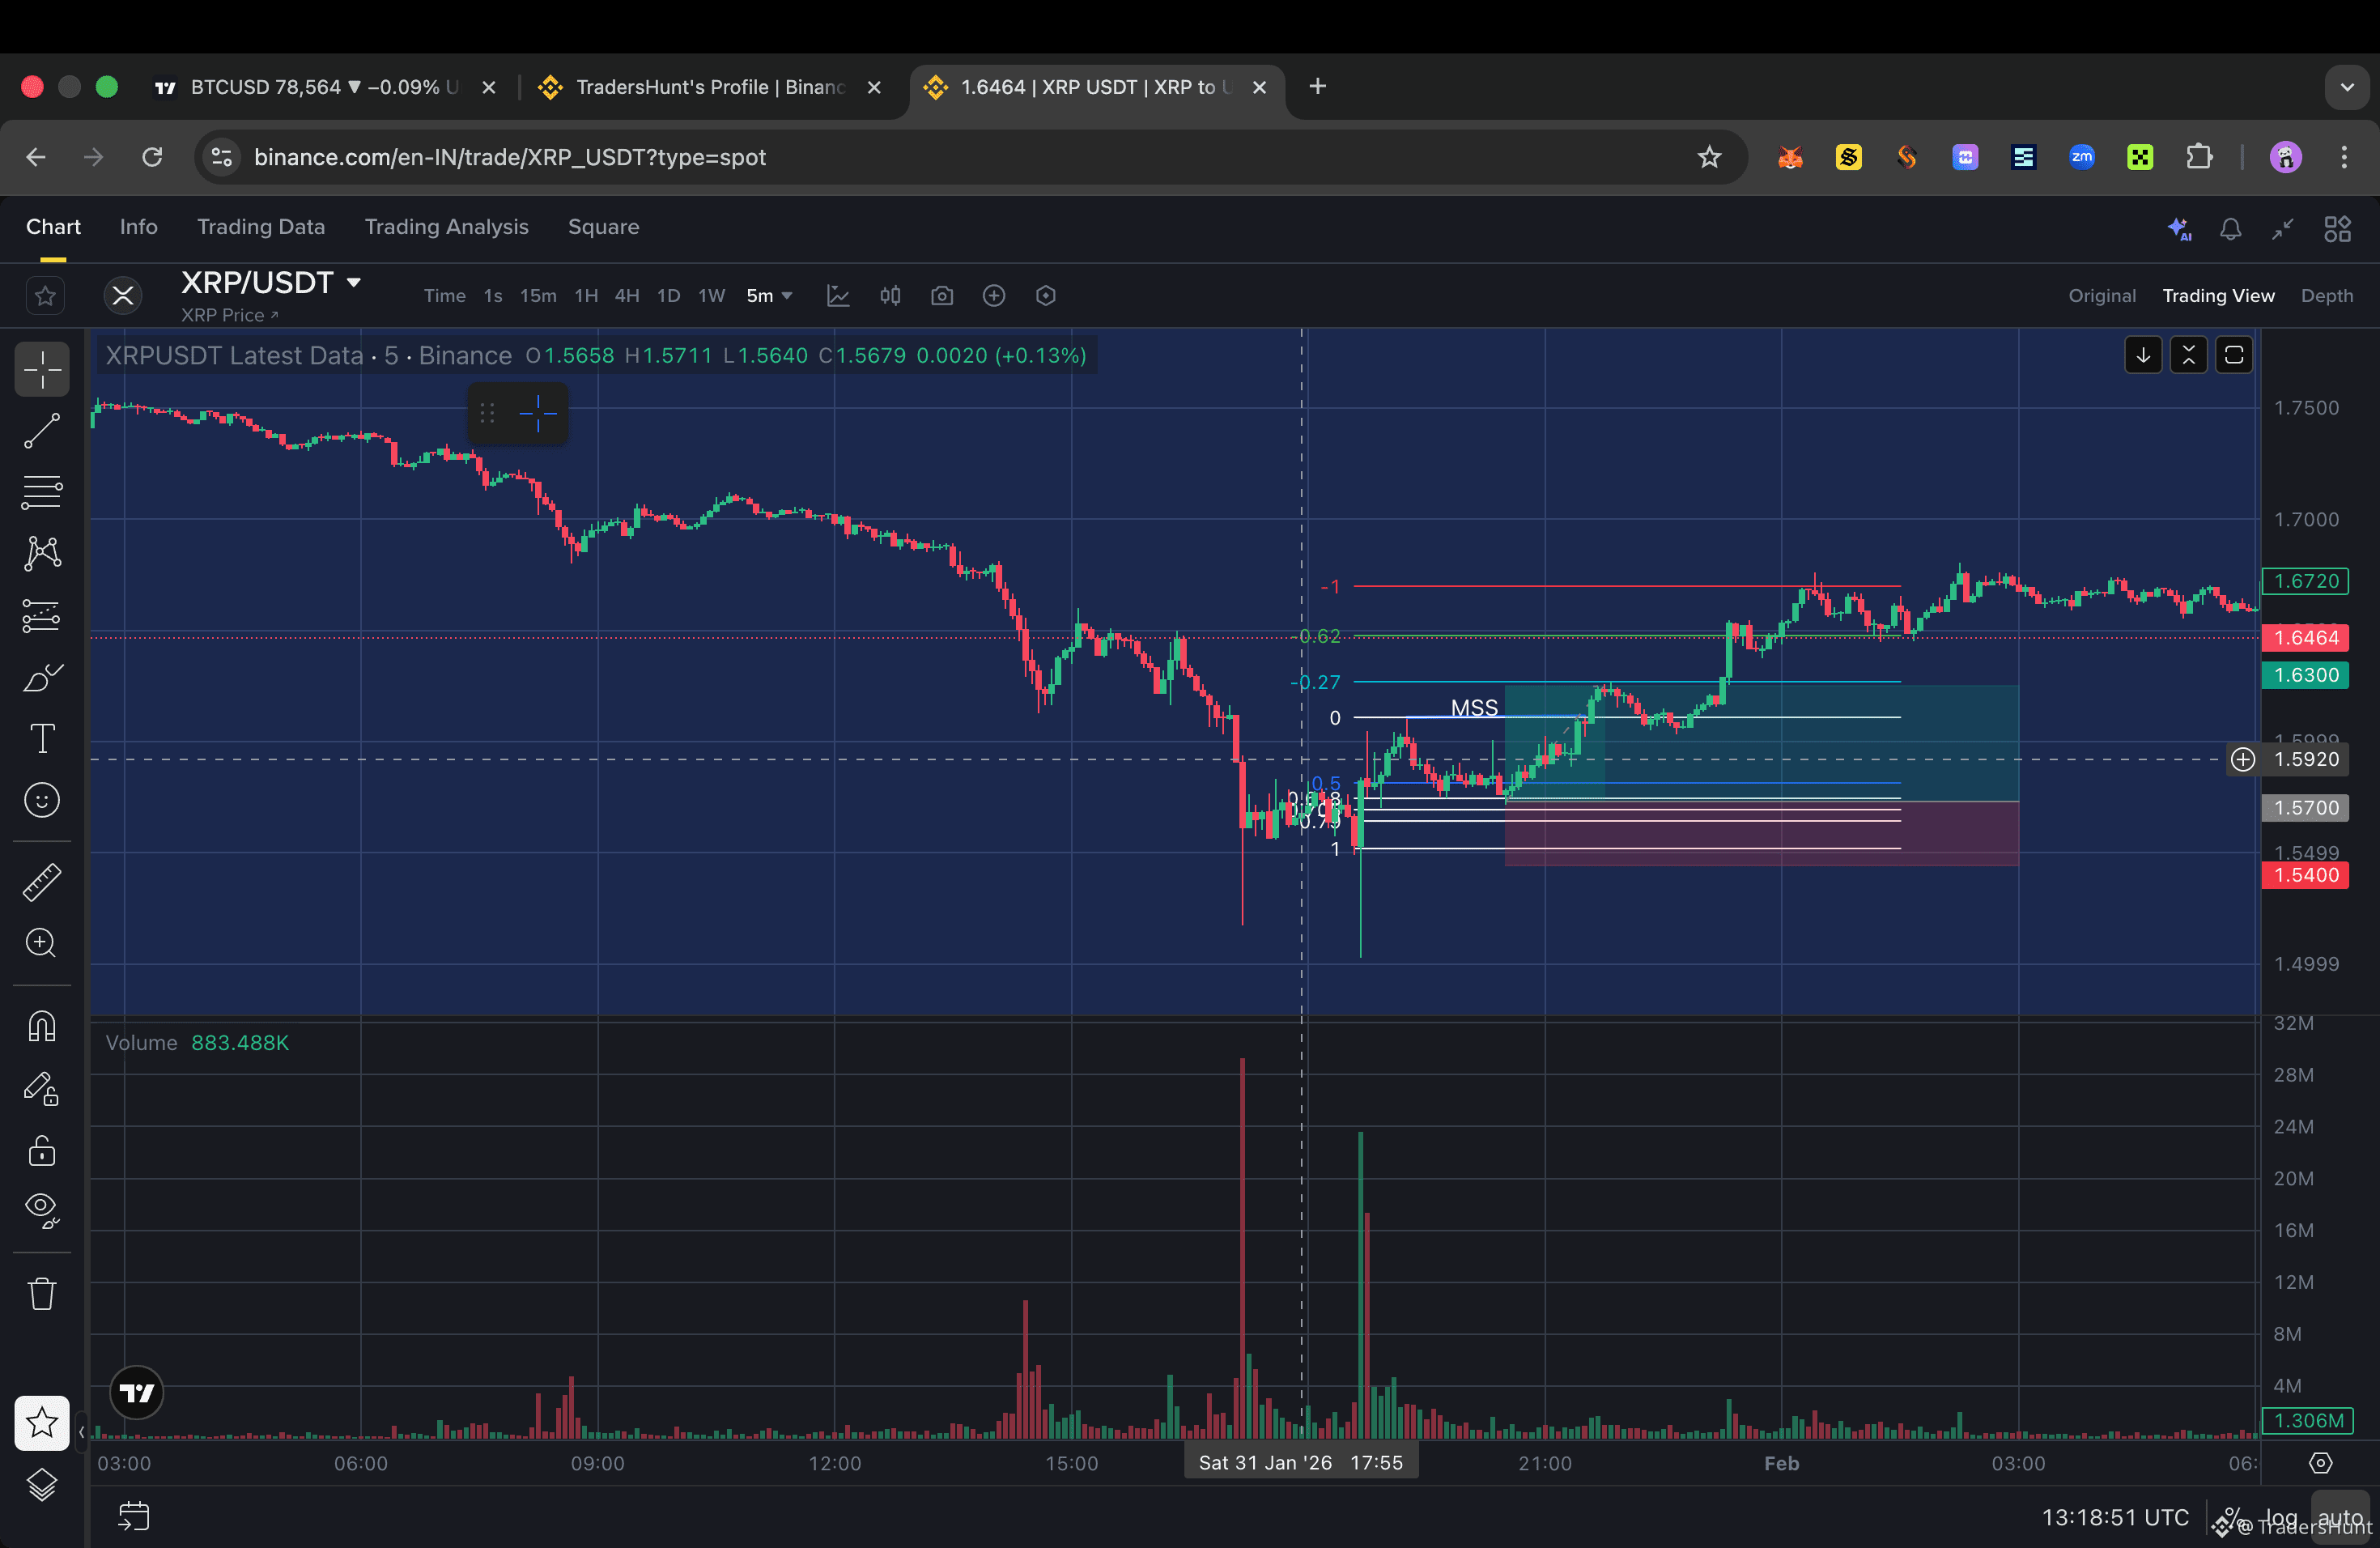
Task: Select the Time chart view
Action: [444, 296]
